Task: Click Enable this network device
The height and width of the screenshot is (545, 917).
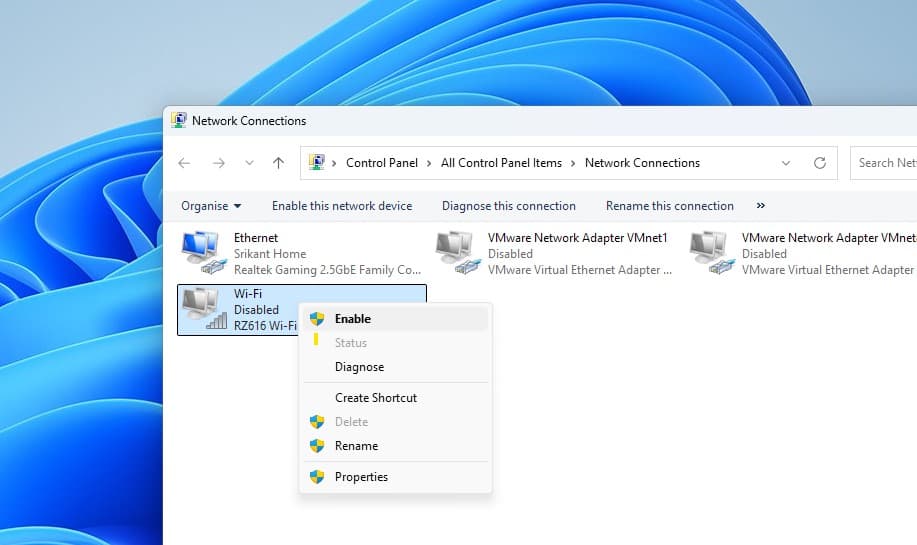Action: (342, 206)
